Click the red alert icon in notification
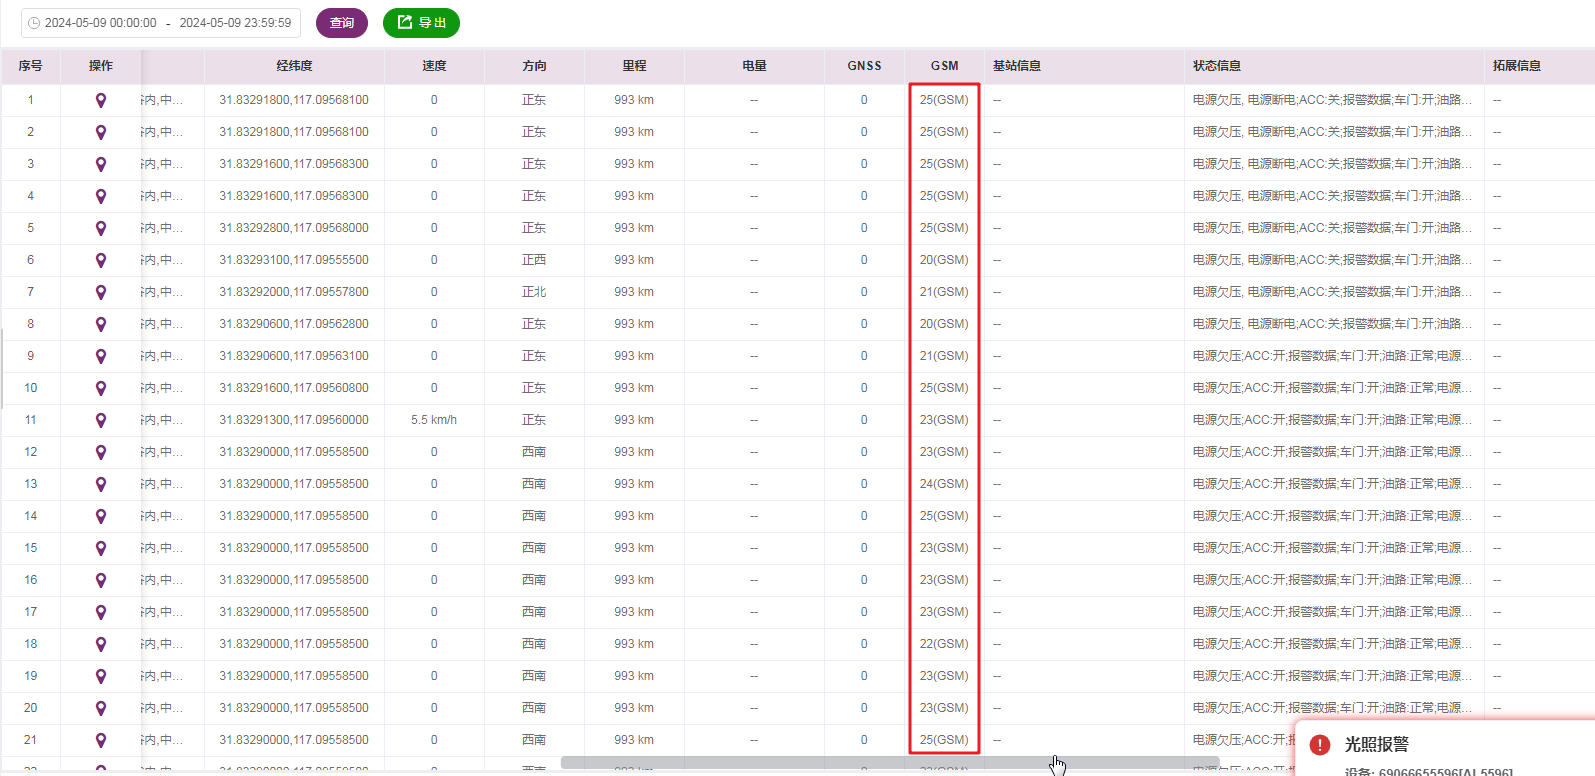1595x776 pixels. click(1320, 745)
